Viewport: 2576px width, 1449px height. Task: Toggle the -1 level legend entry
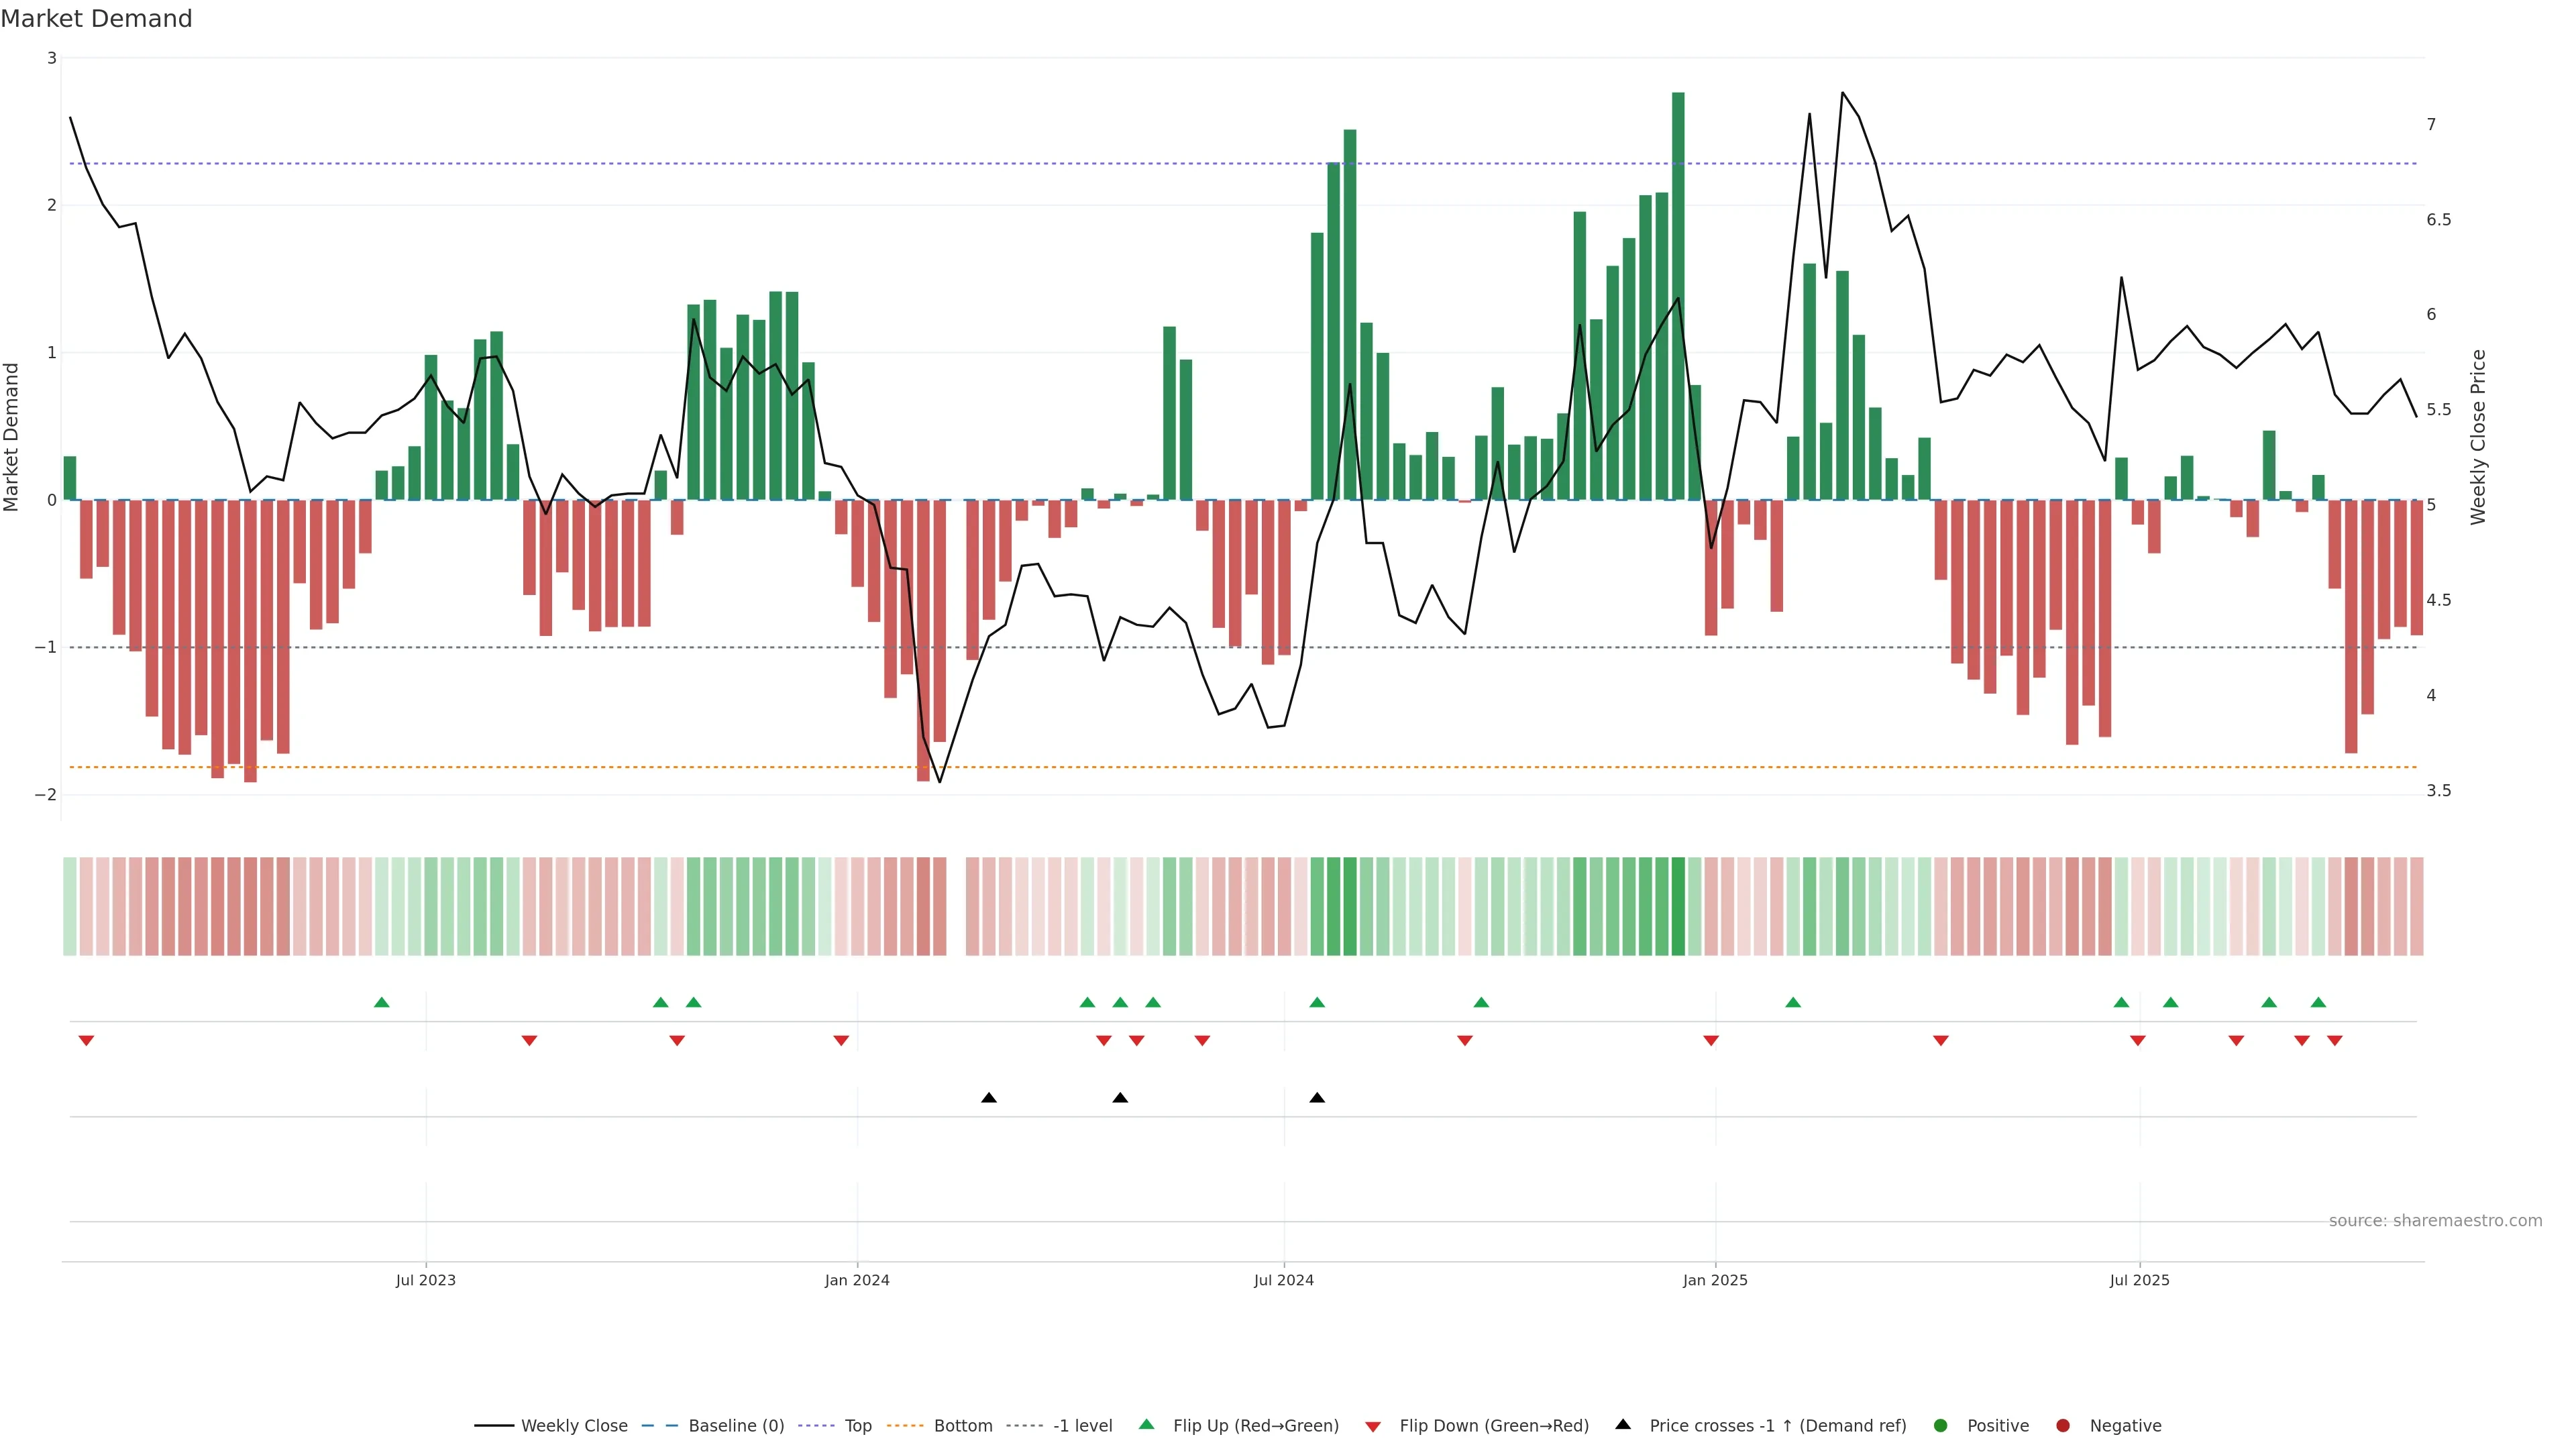click(1082, 1426)
